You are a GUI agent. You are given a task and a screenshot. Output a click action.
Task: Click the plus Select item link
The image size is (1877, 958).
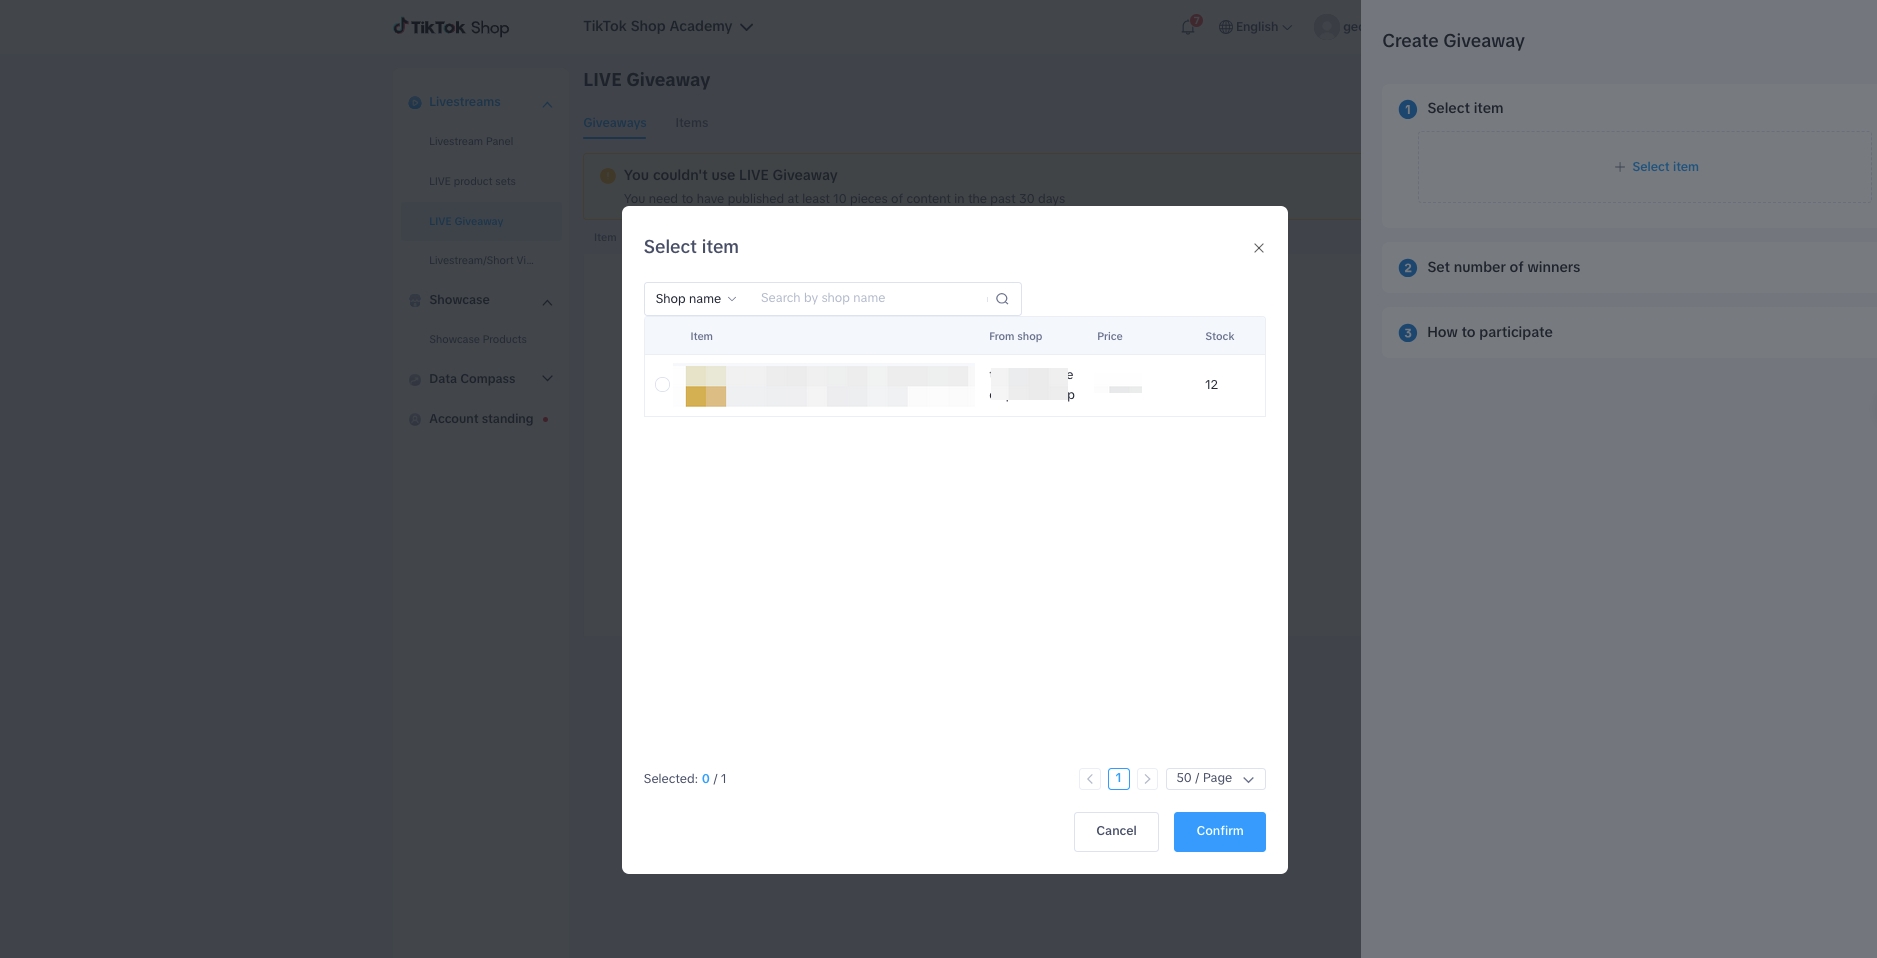1656,167
